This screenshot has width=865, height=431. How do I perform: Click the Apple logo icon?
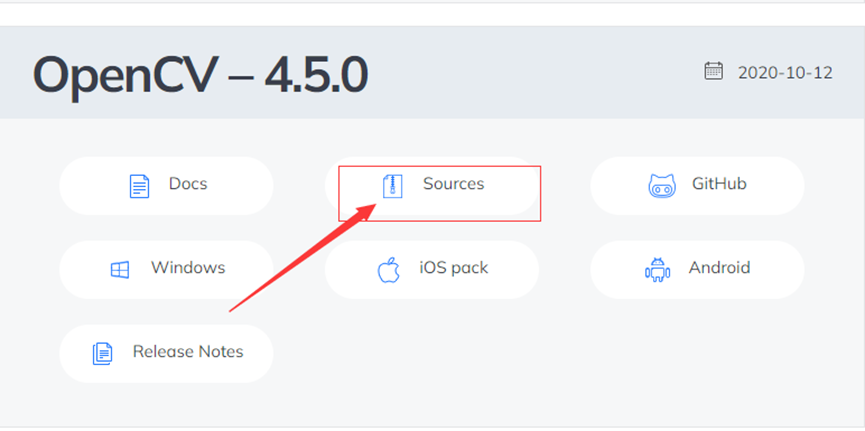tap(388, 270)
